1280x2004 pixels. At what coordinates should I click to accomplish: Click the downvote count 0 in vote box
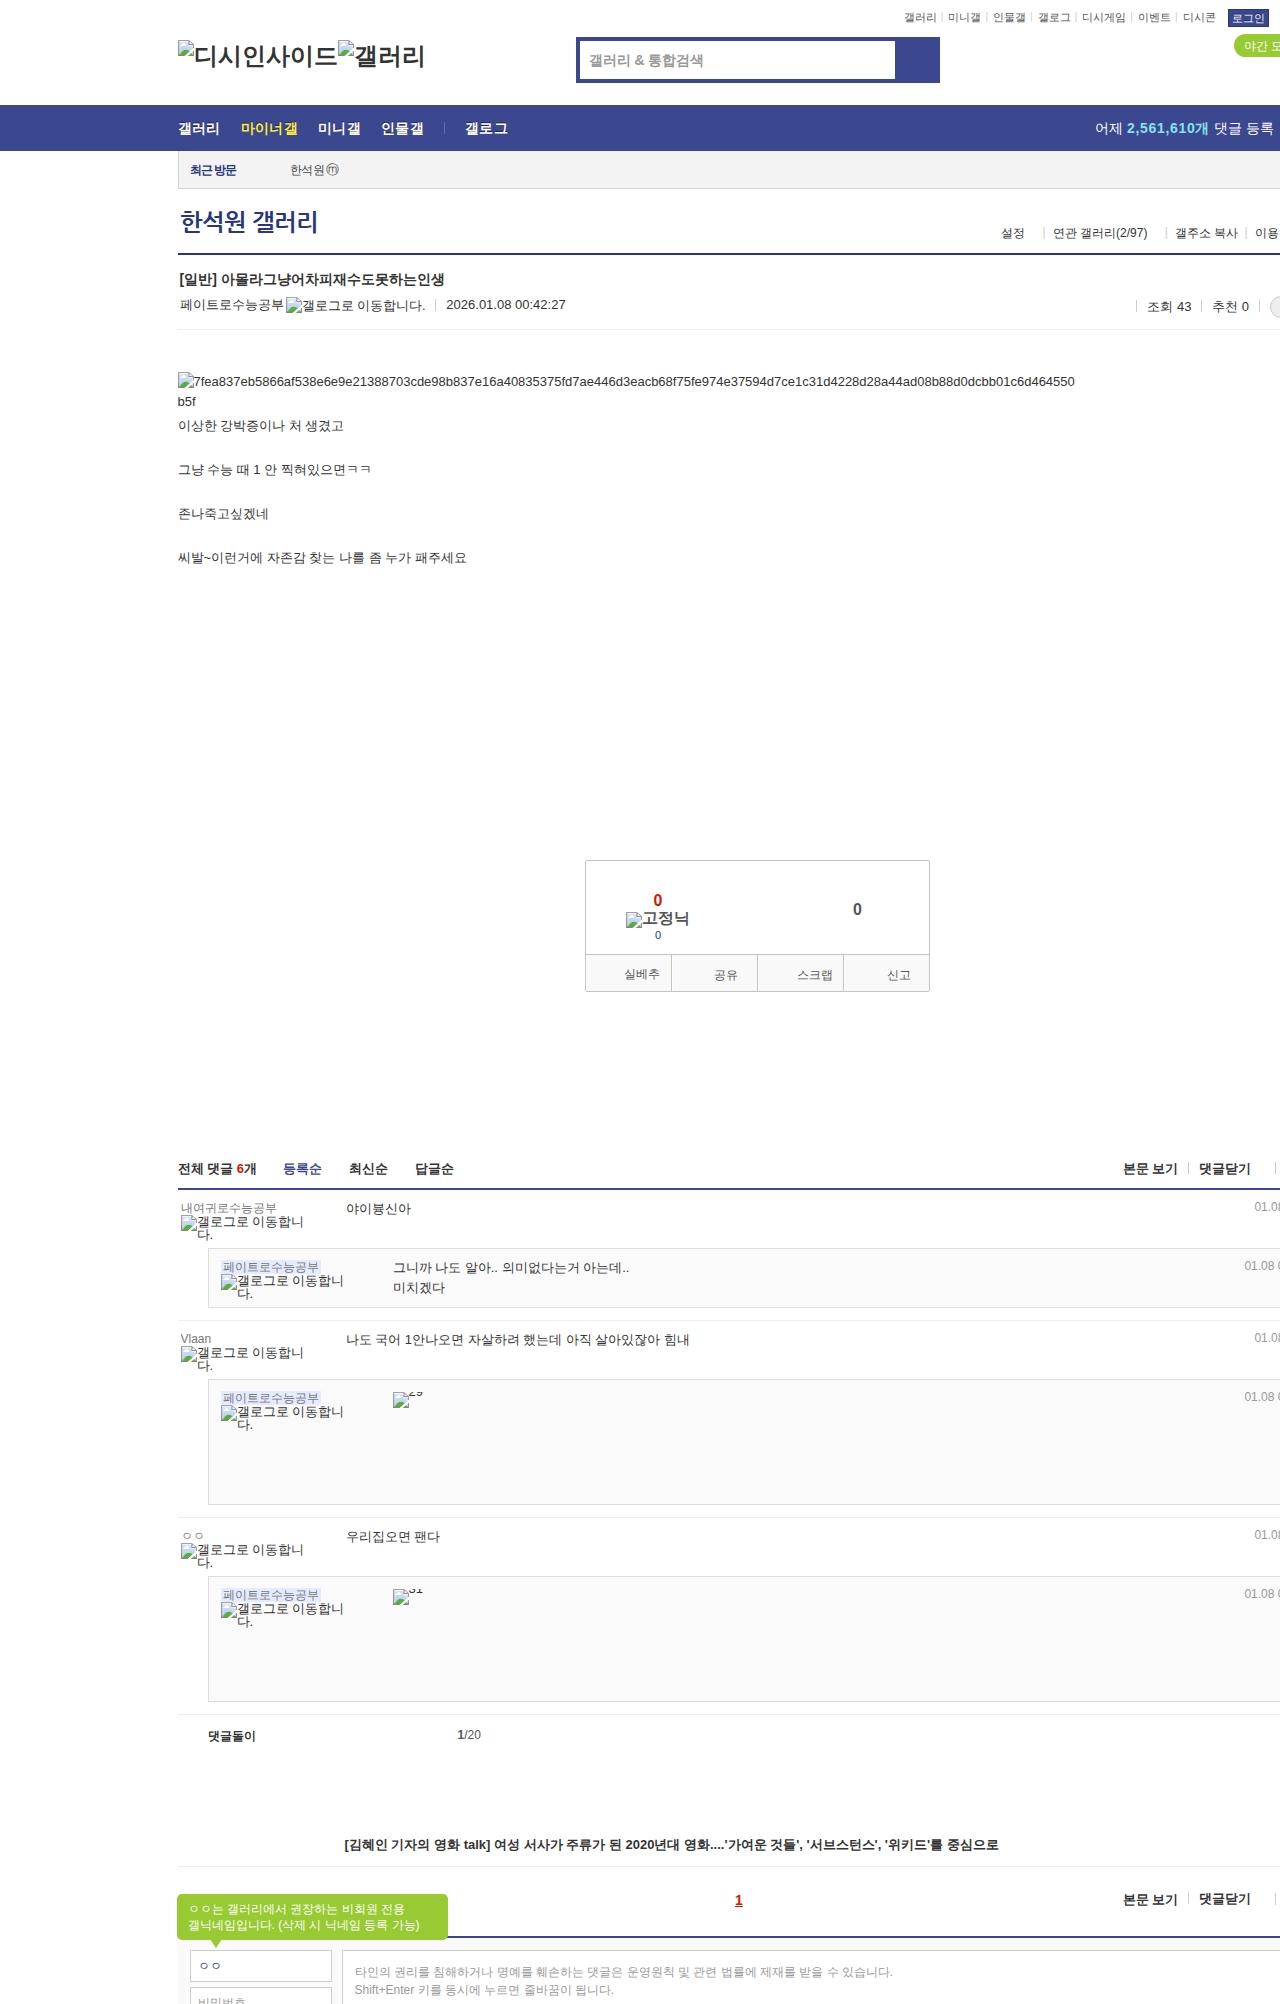pos(857,909)
